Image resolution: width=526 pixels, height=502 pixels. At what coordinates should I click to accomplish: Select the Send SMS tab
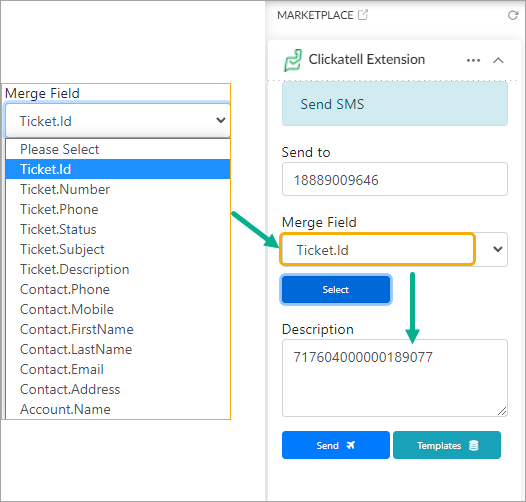[394, 104]
